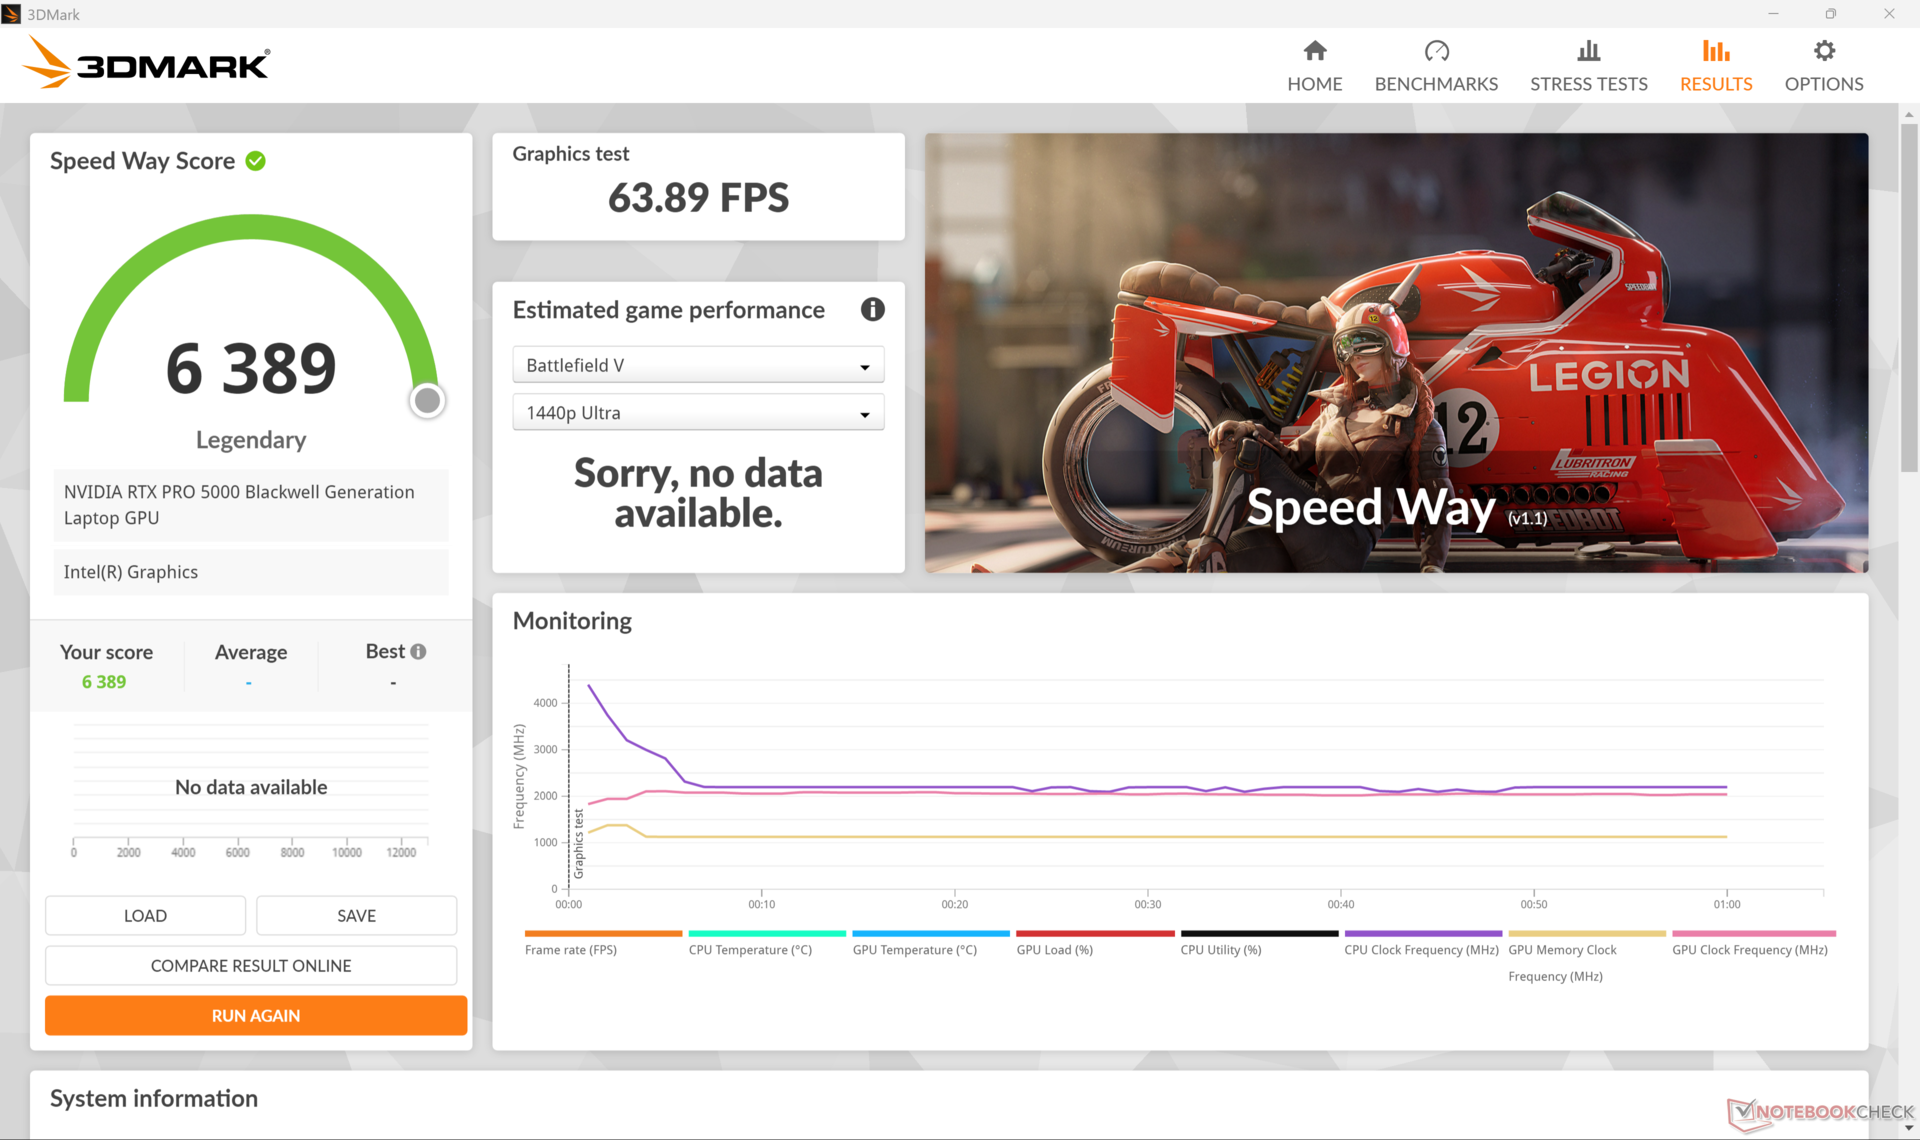The height and width of the screenshot is (1140, 1920).
Task: Toggle the Frame rate (FPS) legend series
Action: [x=571, y=950]
